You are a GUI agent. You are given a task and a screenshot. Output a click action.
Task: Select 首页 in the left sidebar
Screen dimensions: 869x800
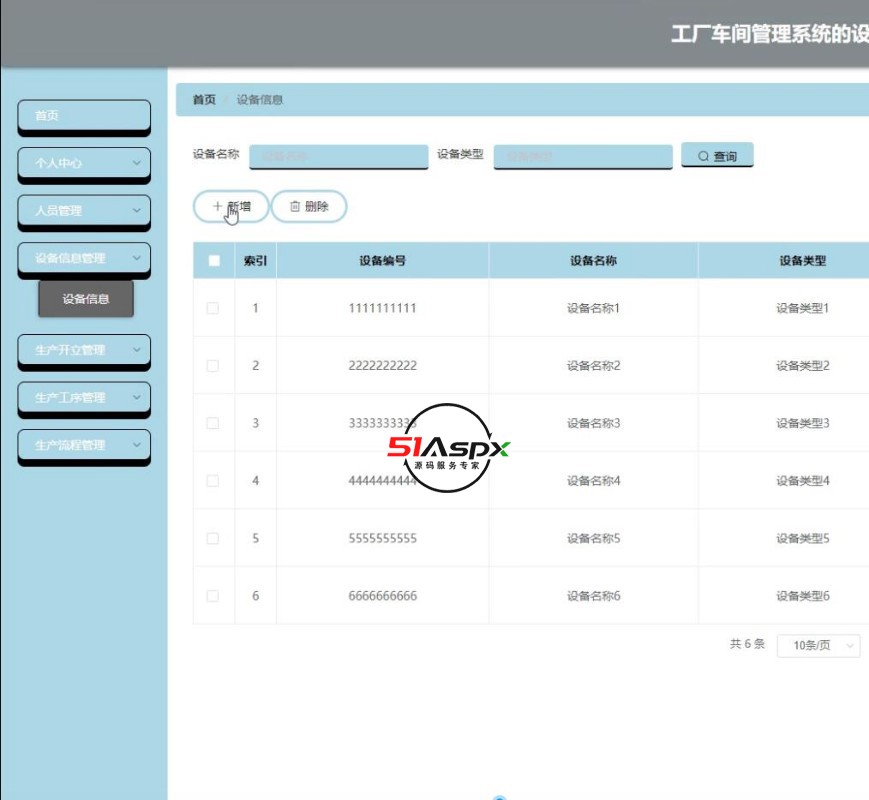[83, 116]
